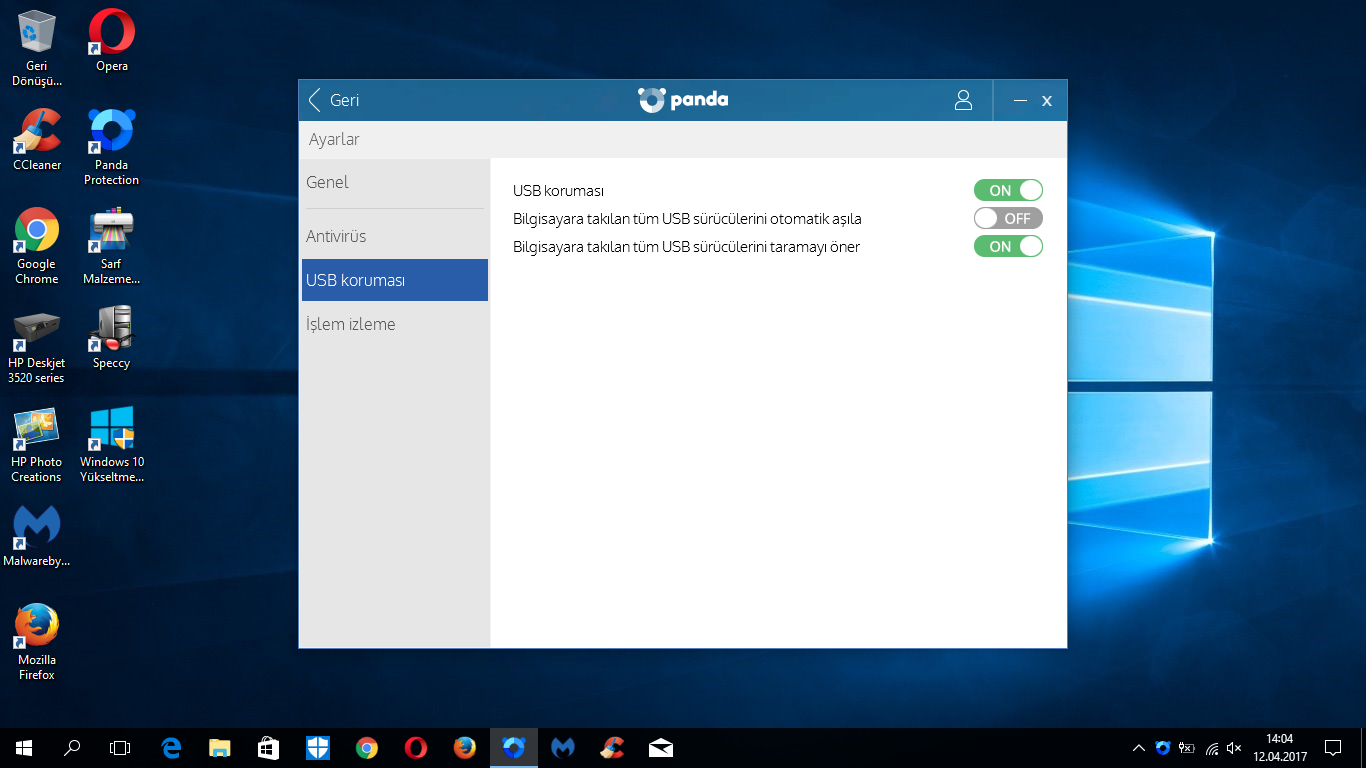Open Wi-Fi network tray icon
This screenshot has height=768, width=1366.
coord(1211,748)
